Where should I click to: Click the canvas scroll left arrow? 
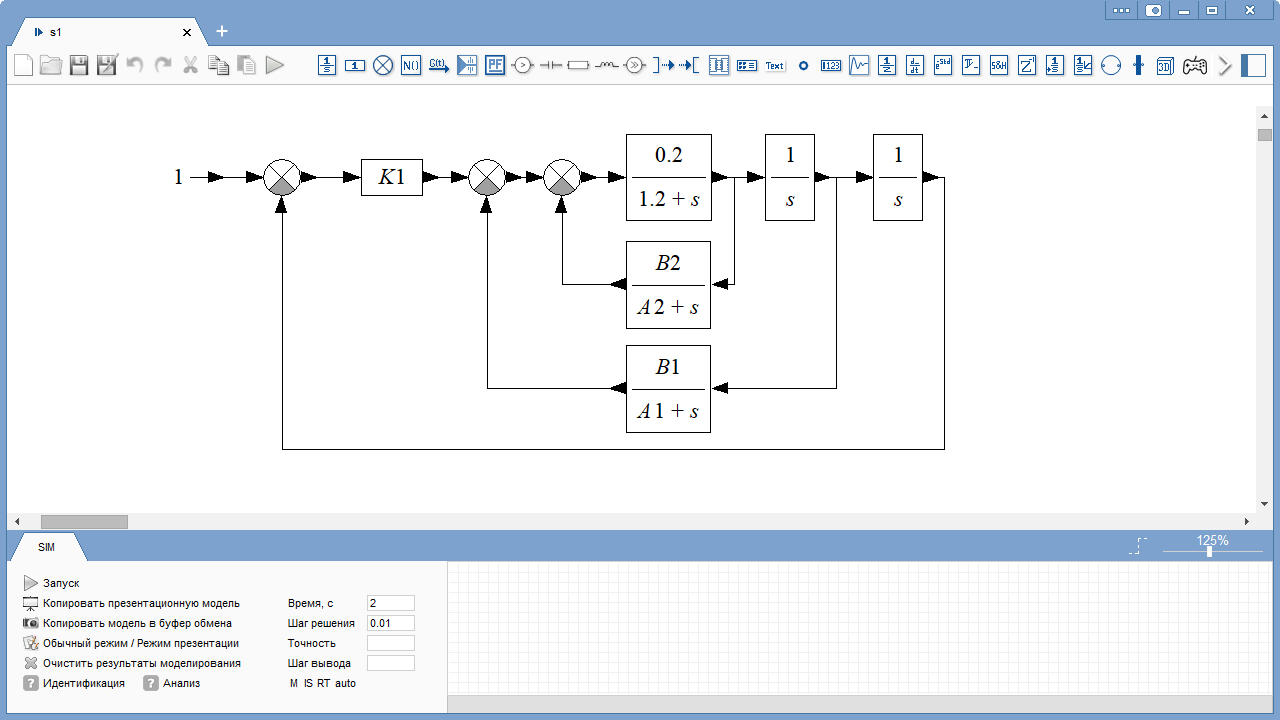tap(16, 522)
